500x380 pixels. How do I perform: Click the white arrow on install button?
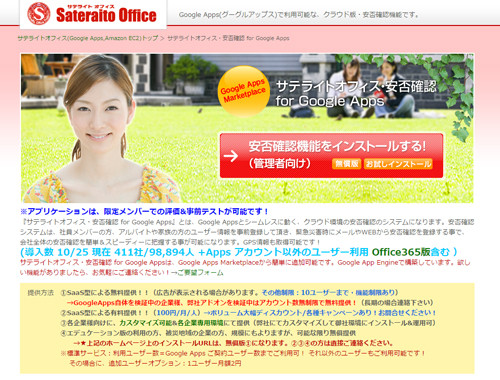(231, 156)
